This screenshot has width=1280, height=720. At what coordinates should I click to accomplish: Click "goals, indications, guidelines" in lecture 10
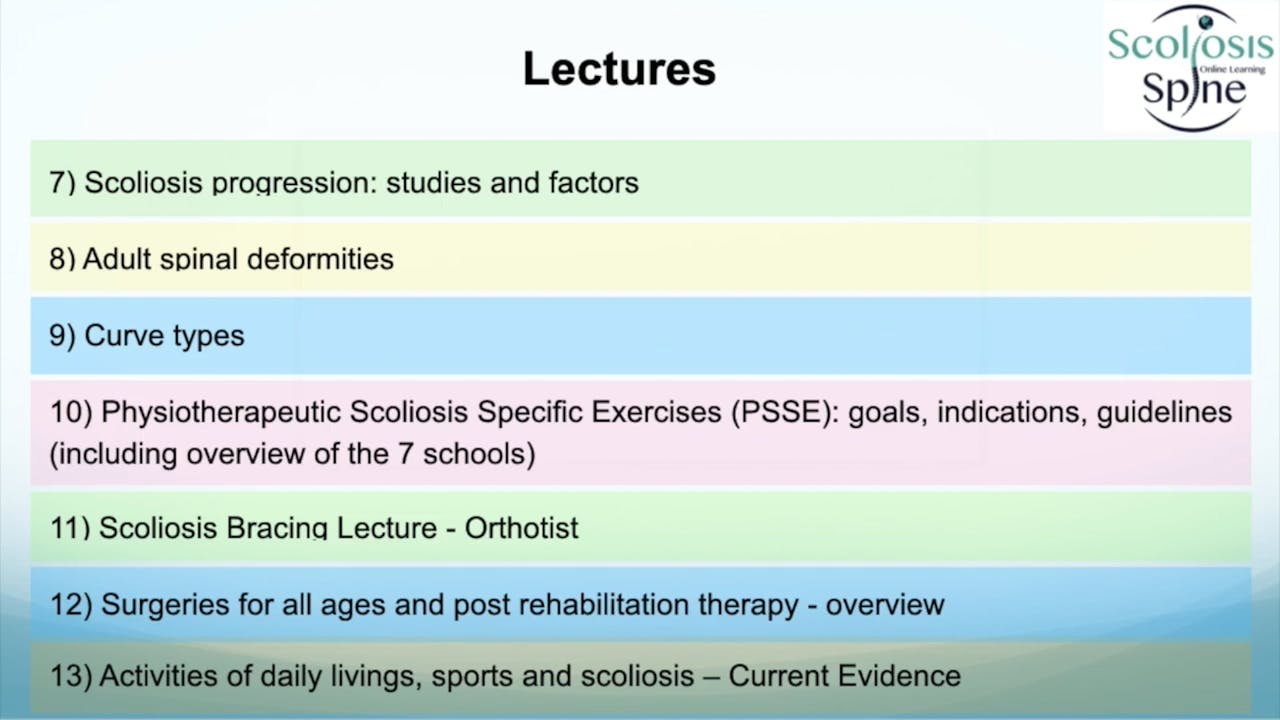[1040, 412]
